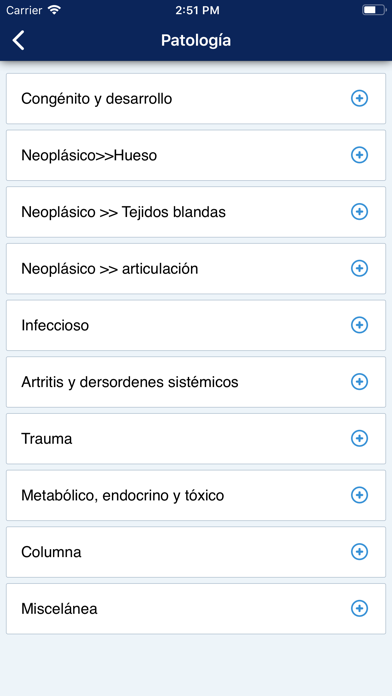Tap plus icon for Artritis y dersordenes
Screen dimensions: 392x696
click(359, 382)
